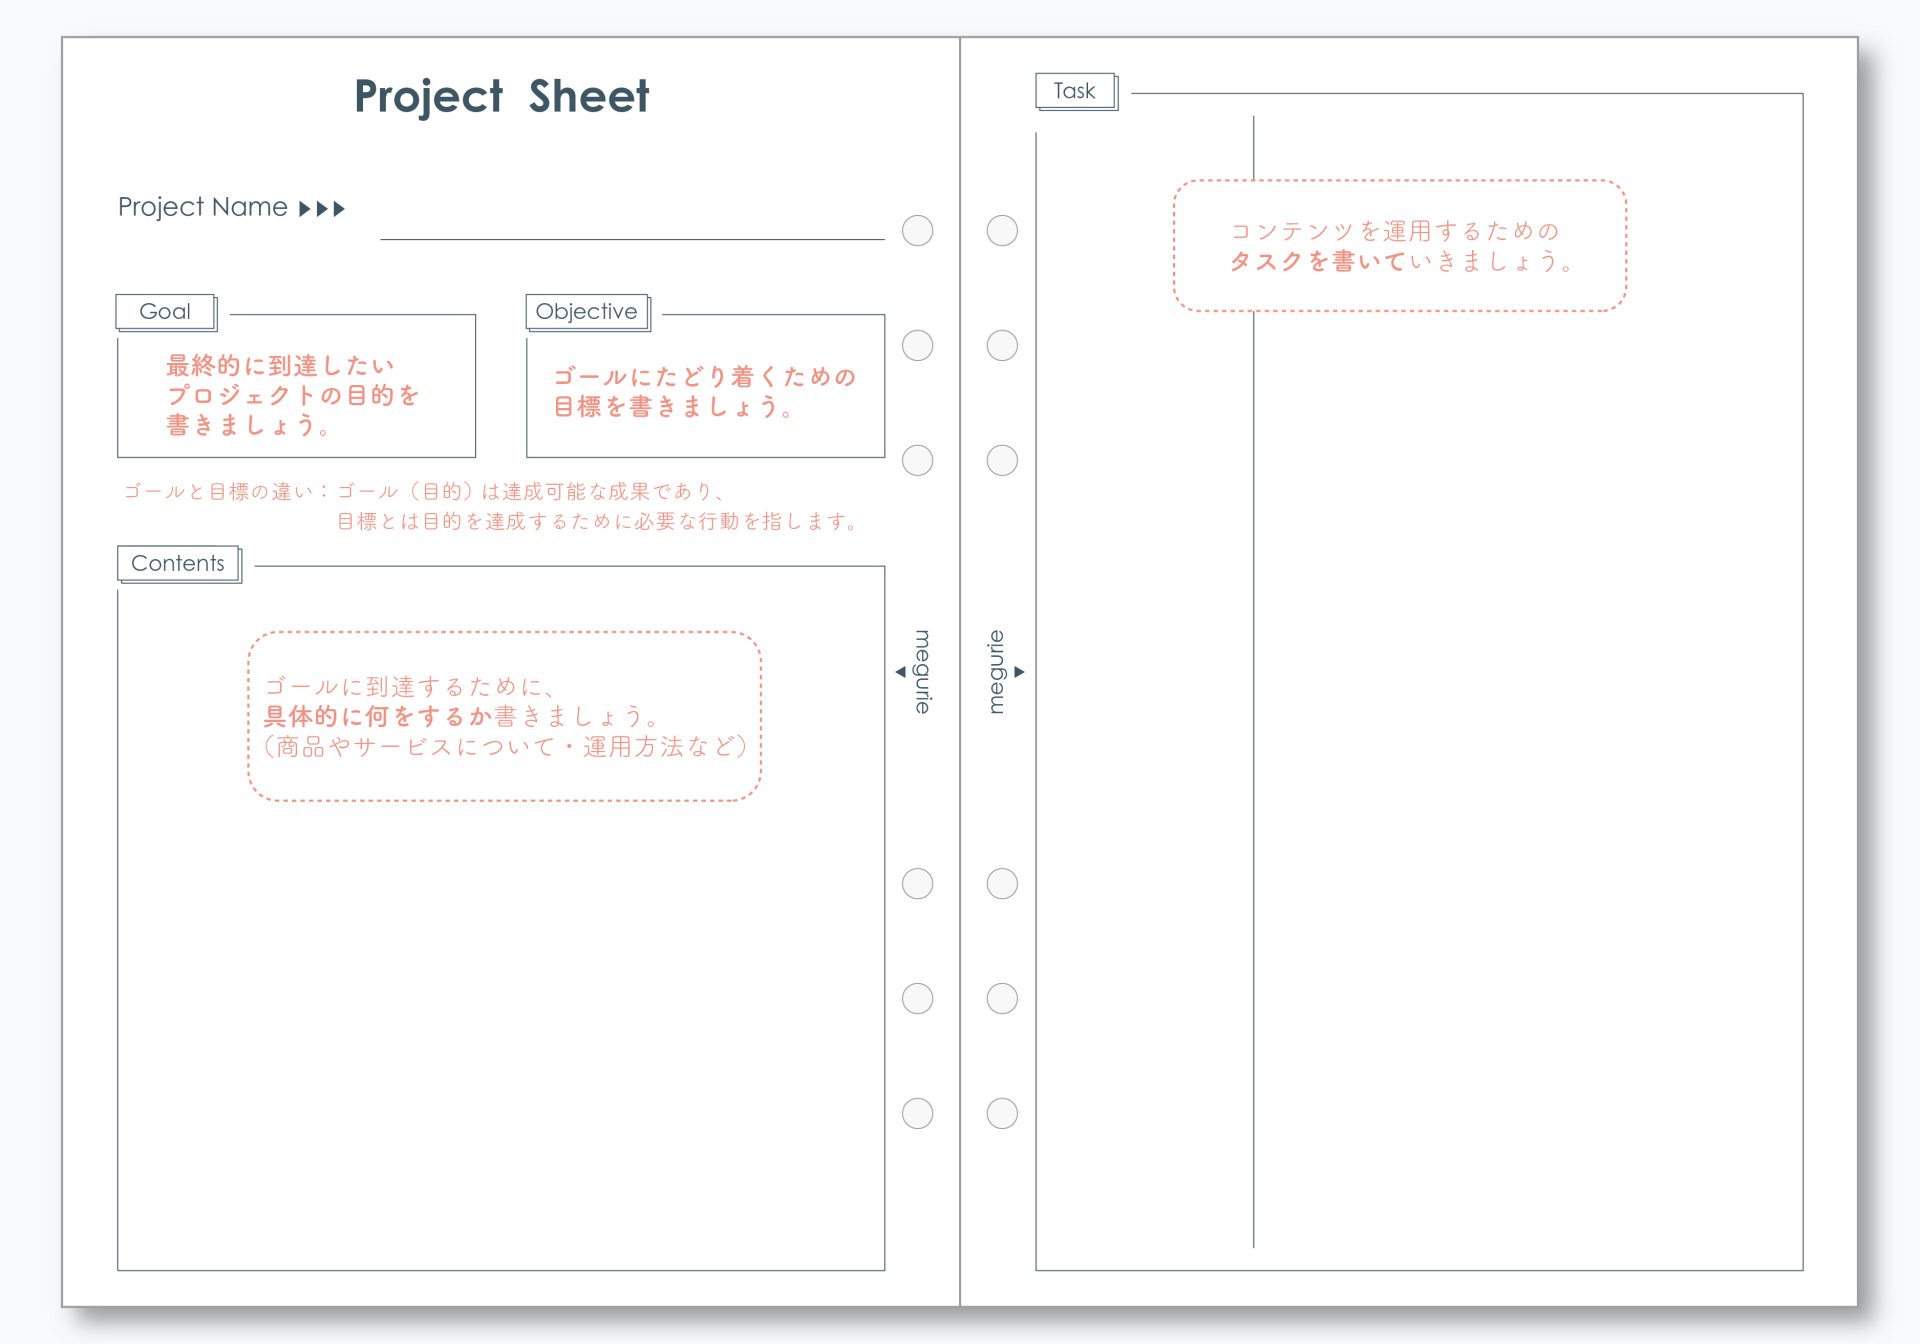Click the top left-page binder hole
The height and width of the screenshot is (1344, 1920).
coord(917,231)
